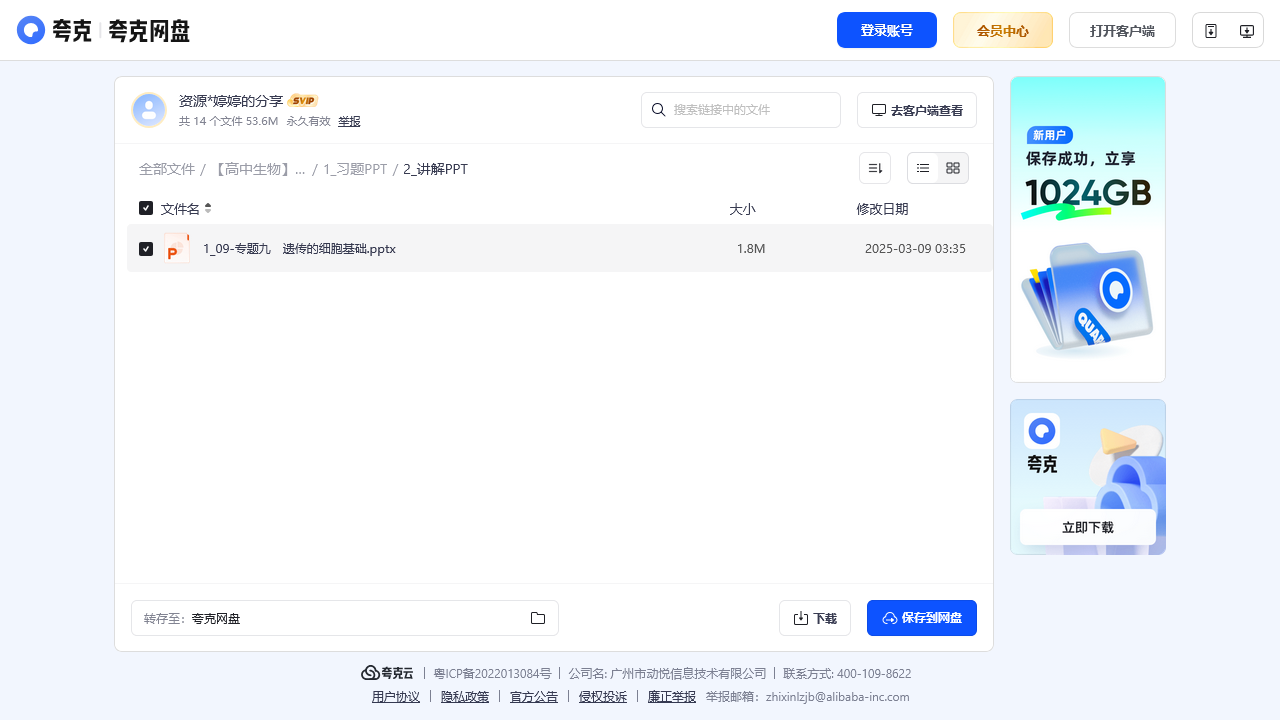Switch to grid view layout

coord(953,168)
